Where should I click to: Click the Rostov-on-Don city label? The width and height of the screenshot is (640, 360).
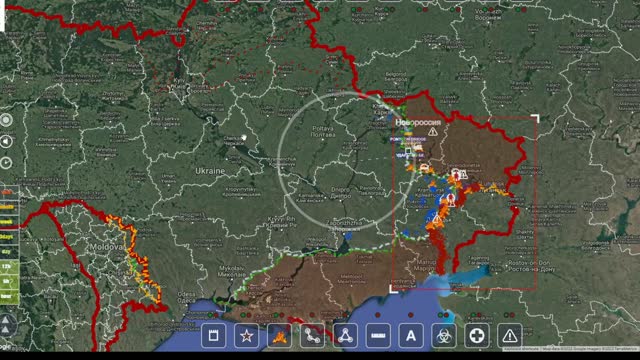(x=531, y=266)
